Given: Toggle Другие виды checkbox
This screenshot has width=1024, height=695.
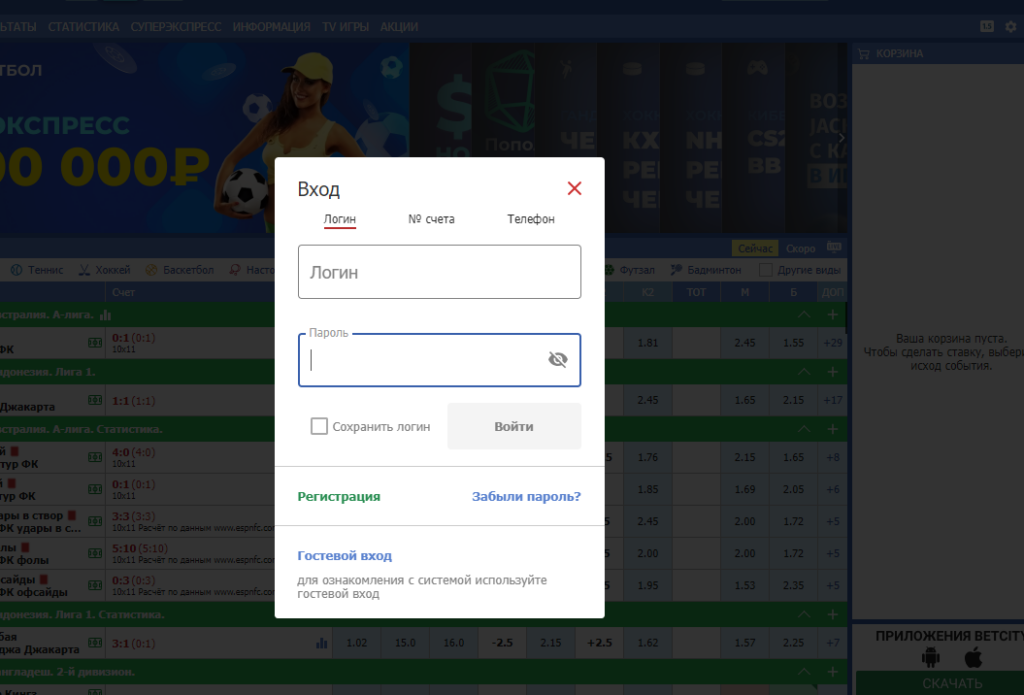Looking at the screenshot, I should (766, 270).
